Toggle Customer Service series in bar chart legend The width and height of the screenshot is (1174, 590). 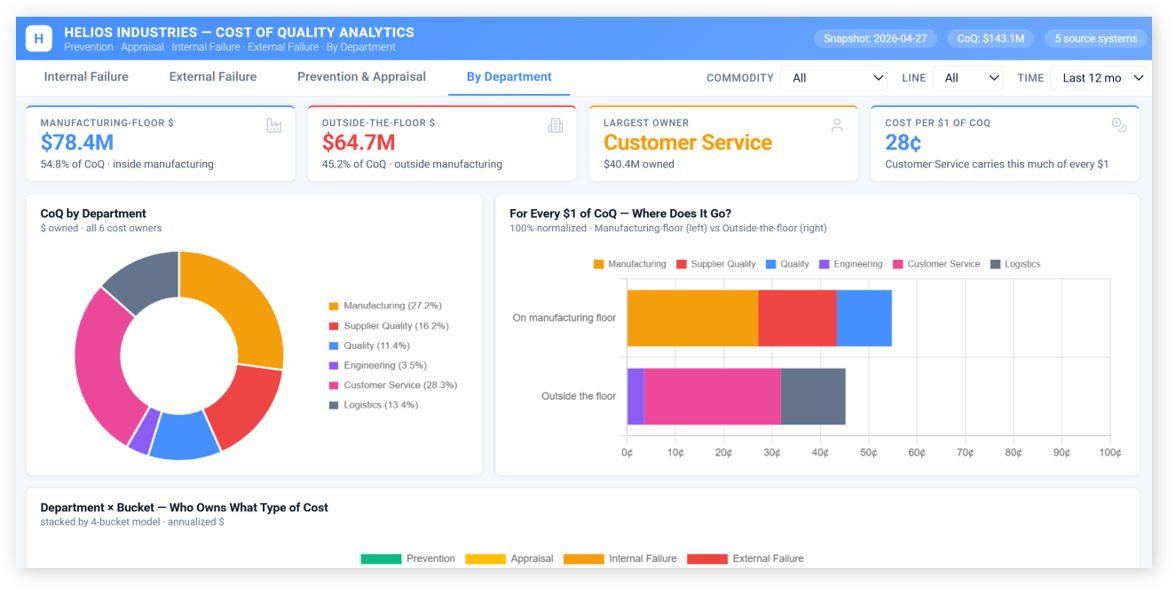coord(937,264)
